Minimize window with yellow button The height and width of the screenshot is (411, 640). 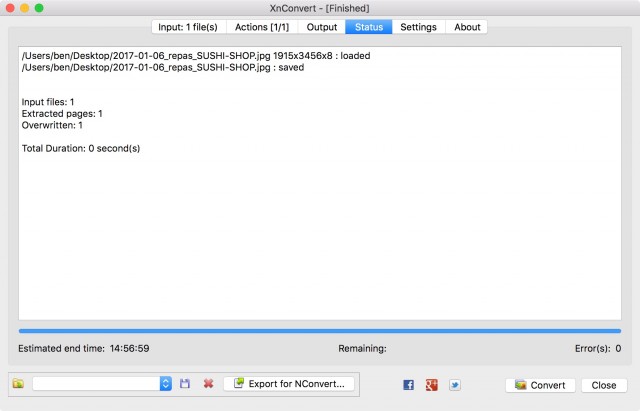pos(24,8)
